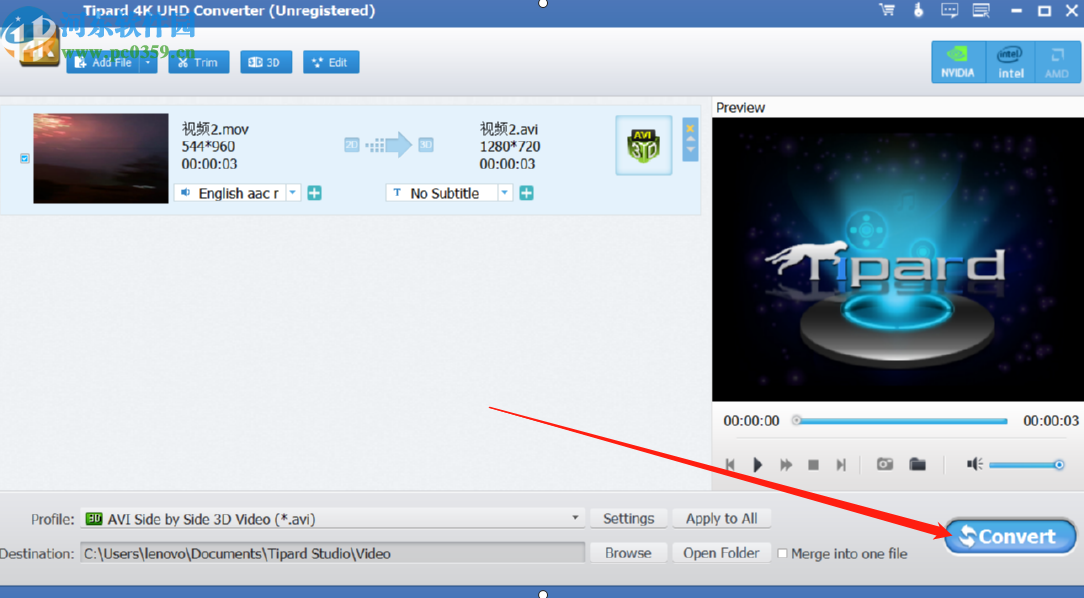Open the Edit tool

click(x=330, y=62)
